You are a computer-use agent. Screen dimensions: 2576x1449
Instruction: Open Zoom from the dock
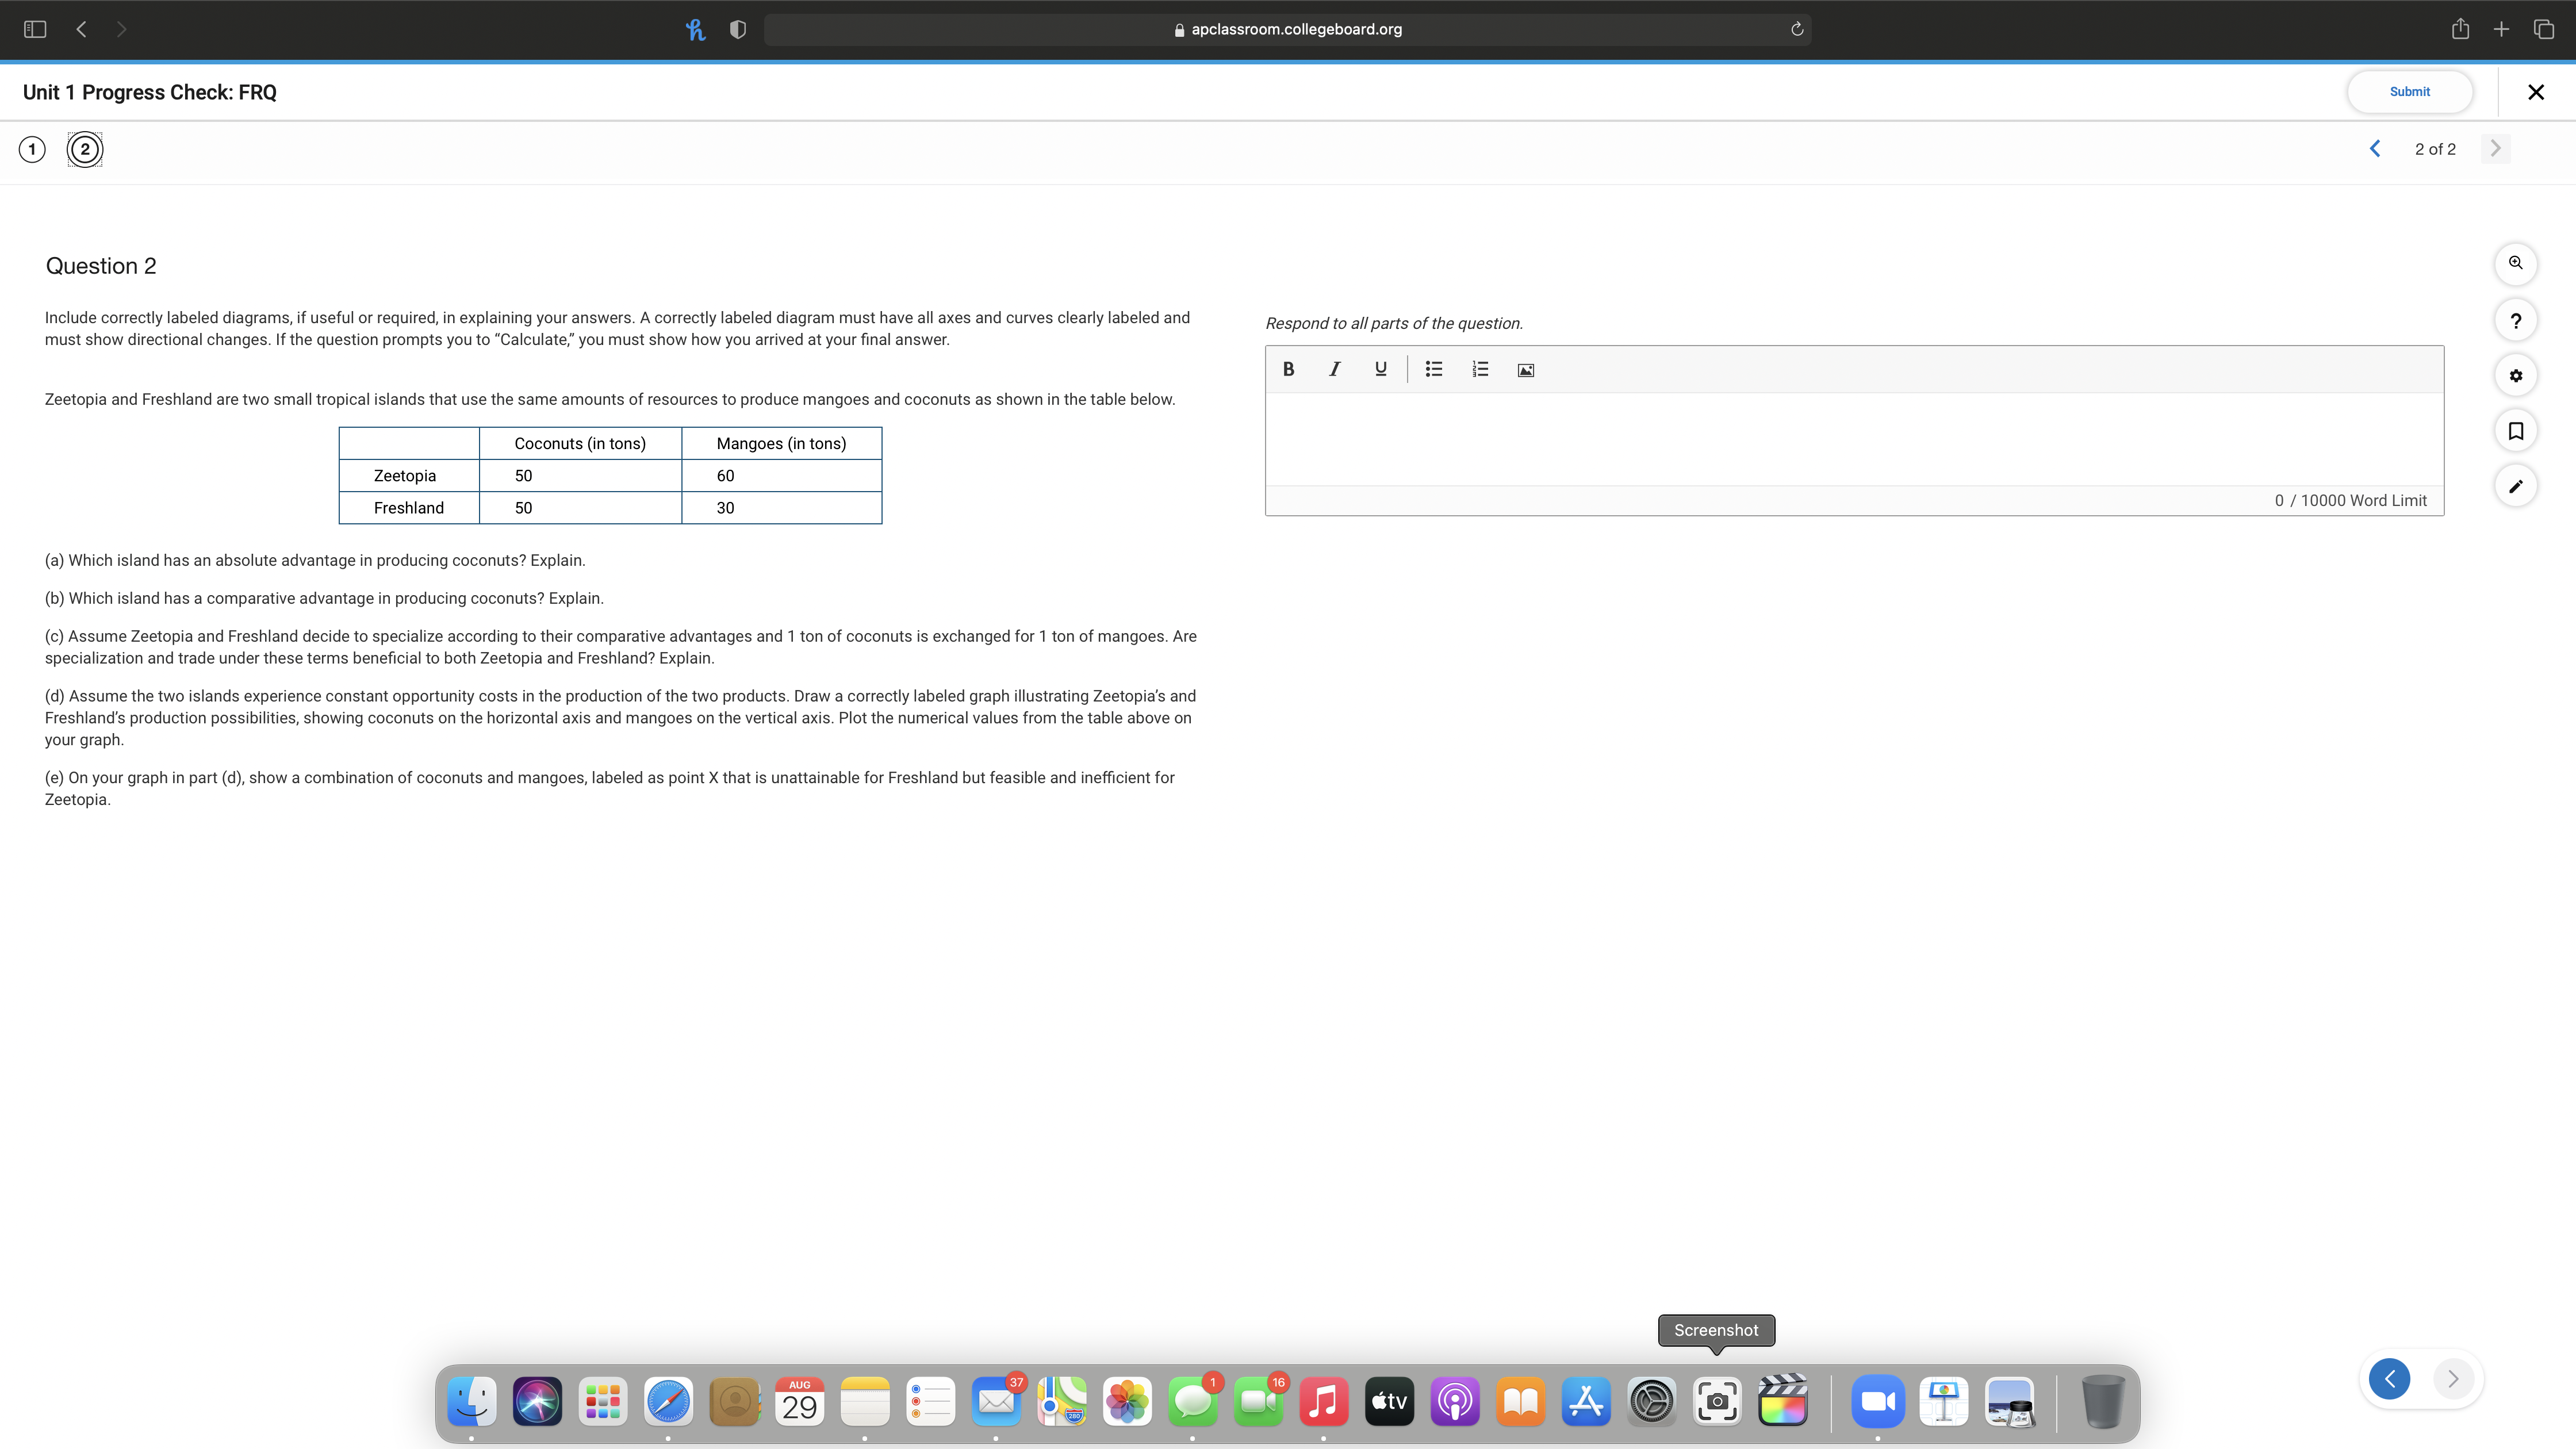pos(1877,1401)
